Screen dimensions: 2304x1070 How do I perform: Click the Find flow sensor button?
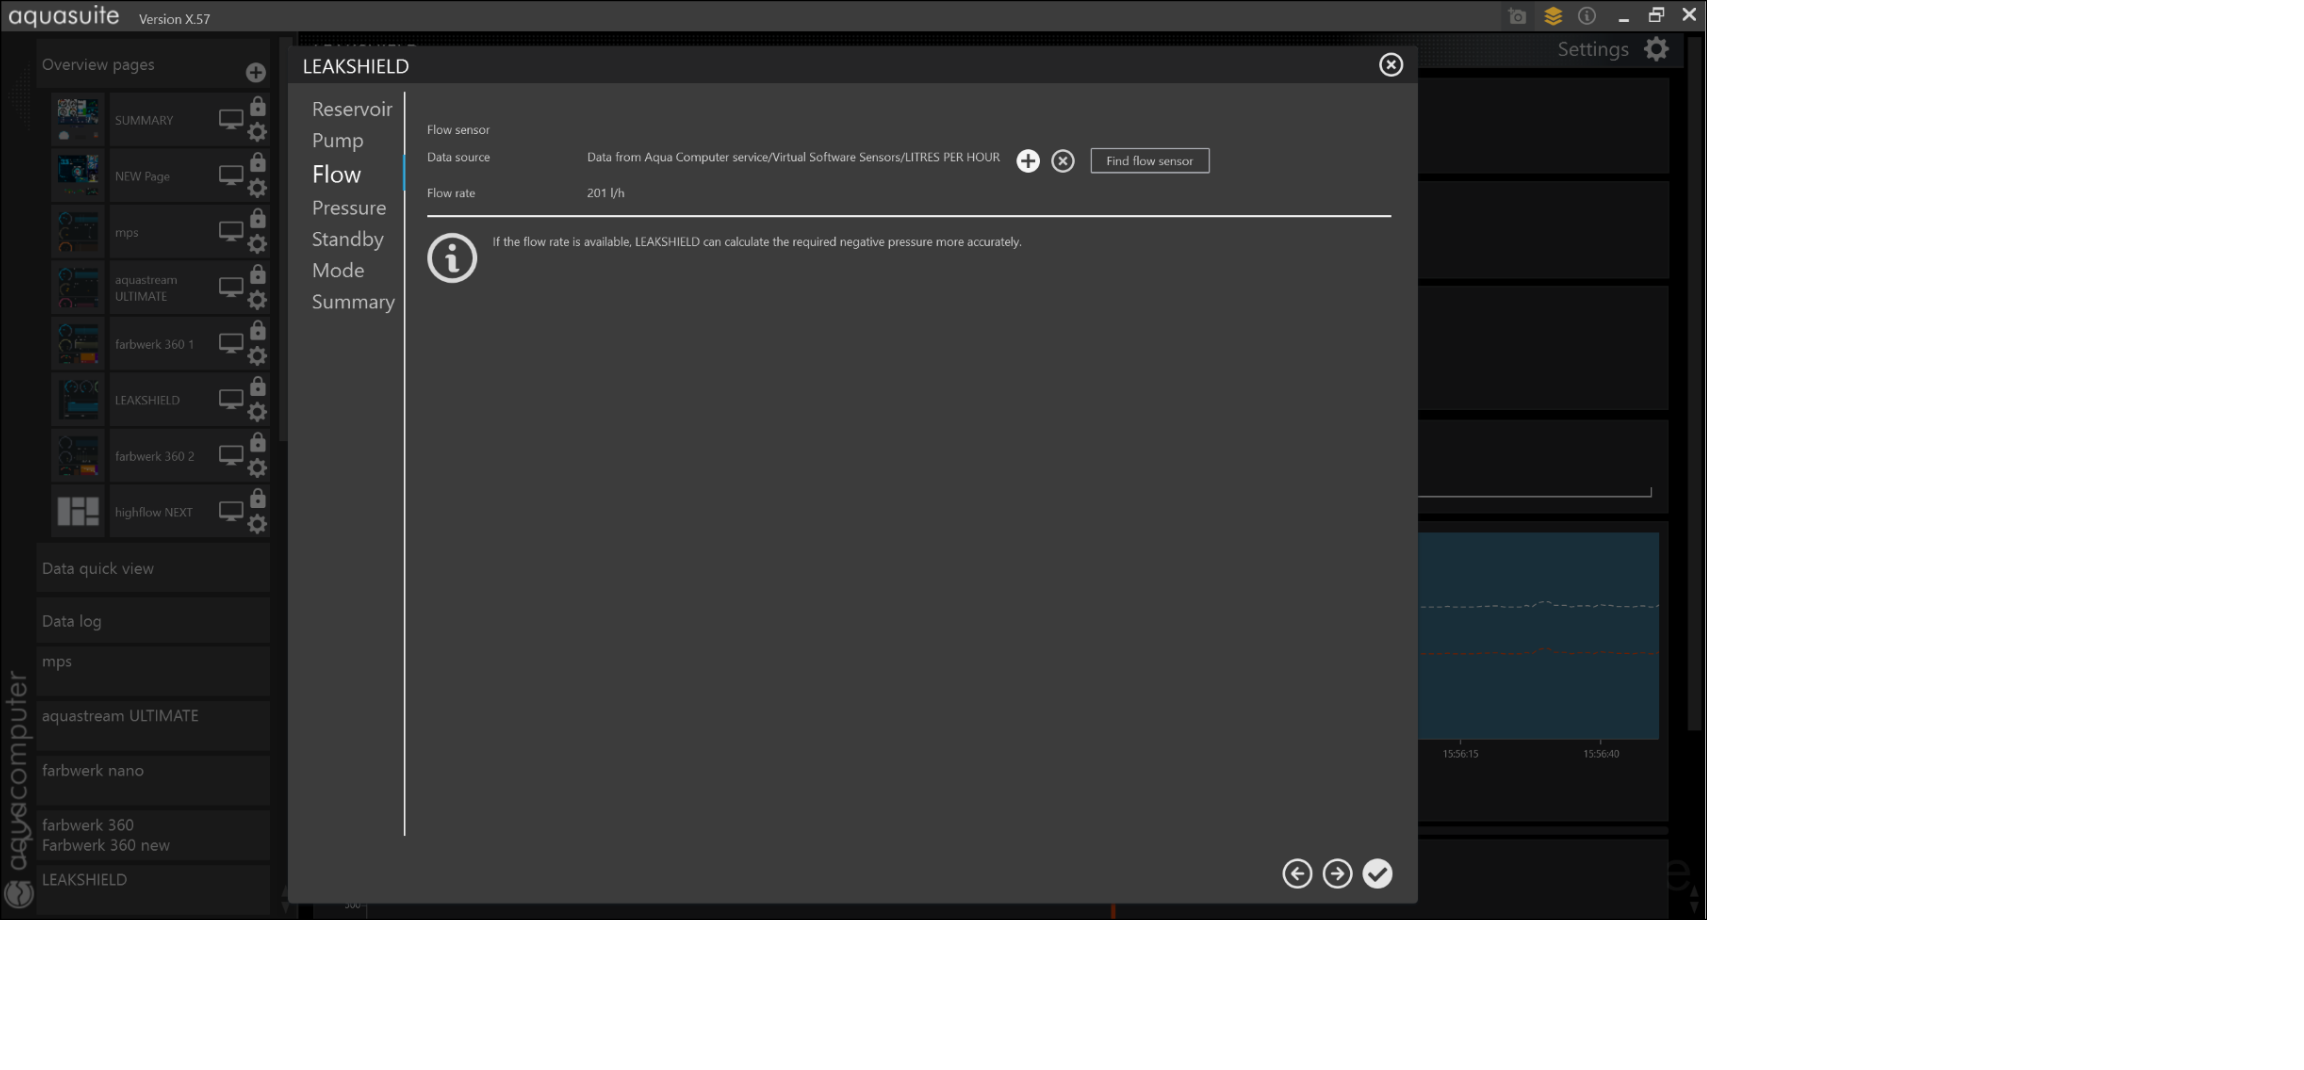click(x=1150, y=161)
